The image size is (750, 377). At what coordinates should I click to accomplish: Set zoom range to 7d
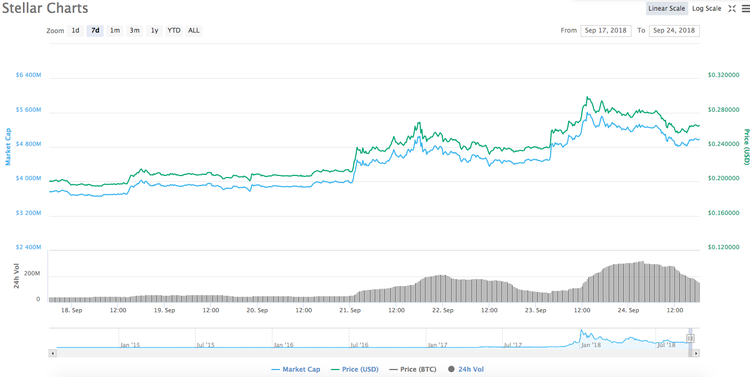pos(95,31)
